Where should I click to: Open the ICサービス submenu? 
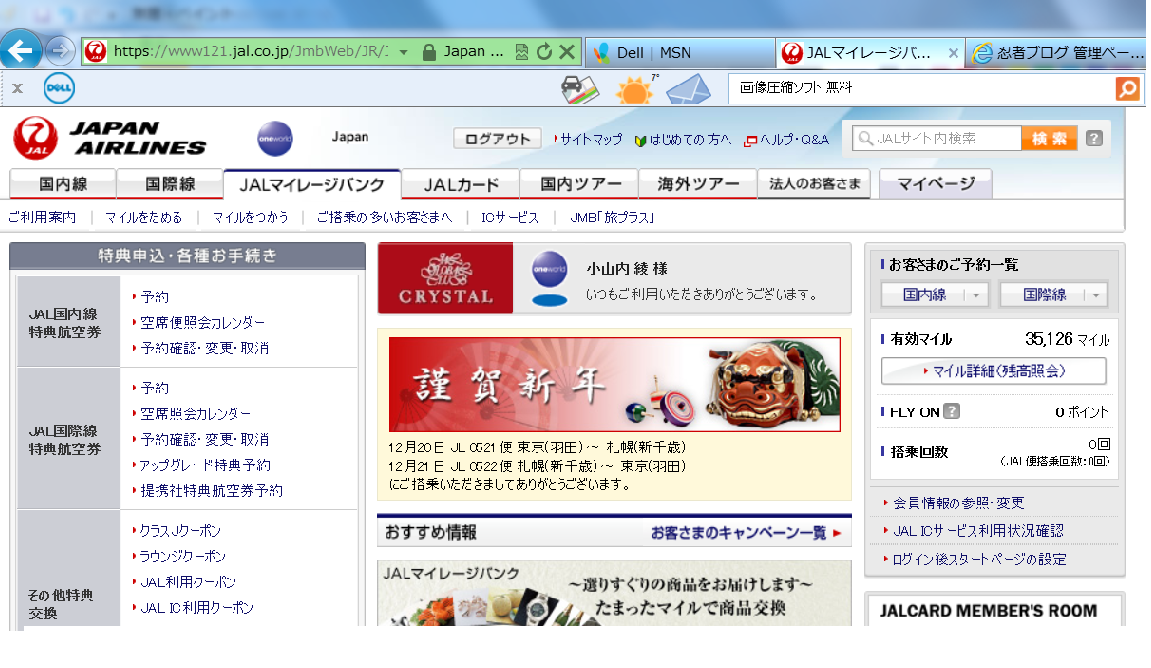[509, 217]
